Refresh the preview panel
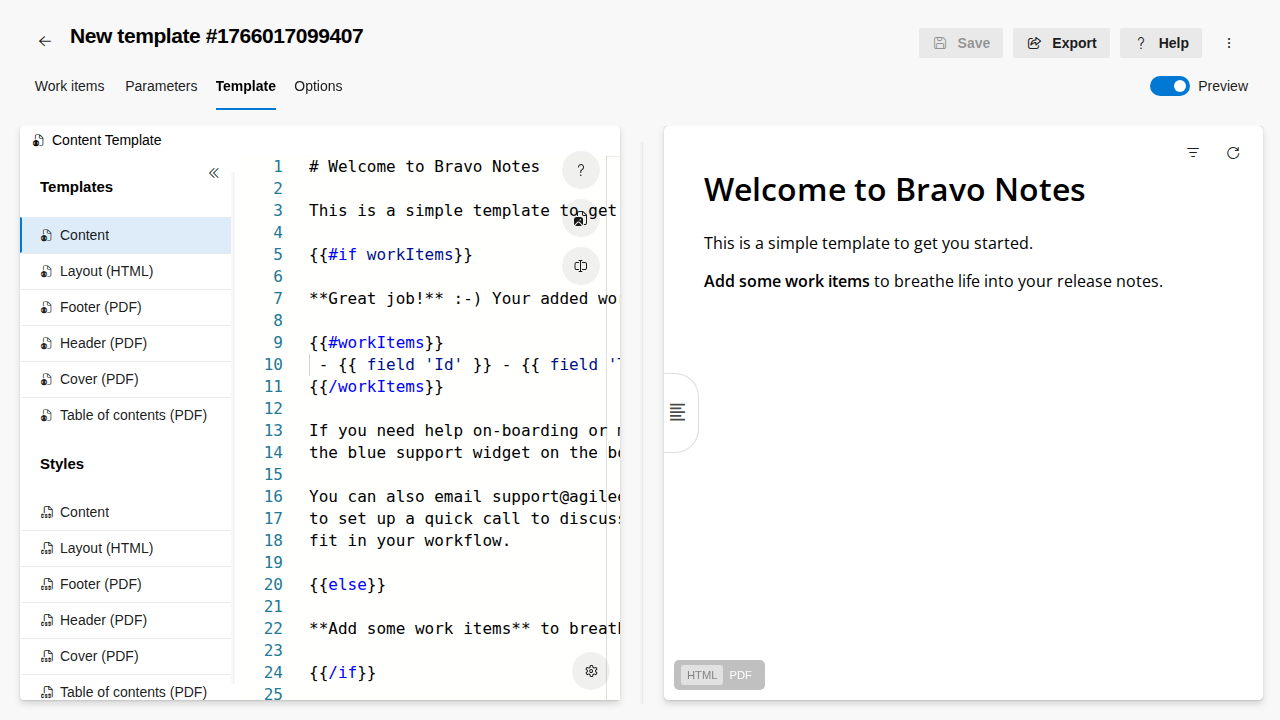The image size is (1280, 720). click(x=1233, y=153)
